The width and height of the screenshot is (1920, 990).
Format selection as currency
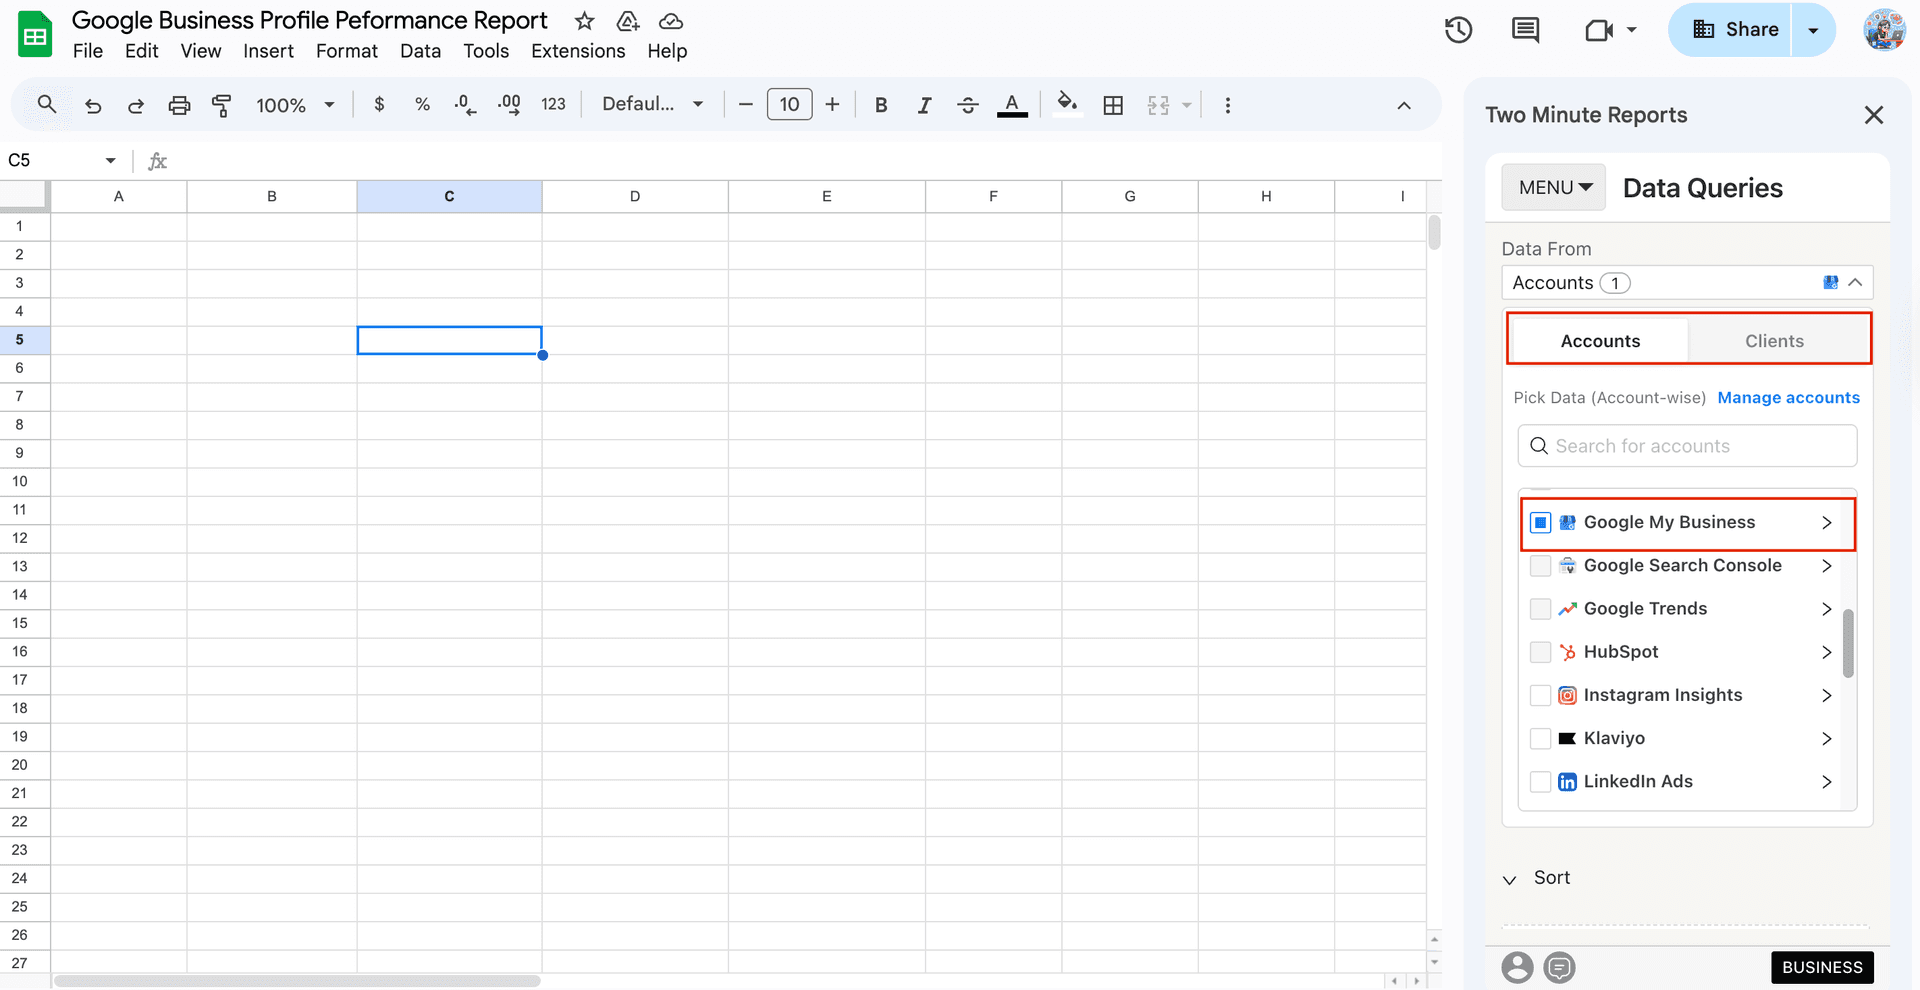(x=378, y=104)
